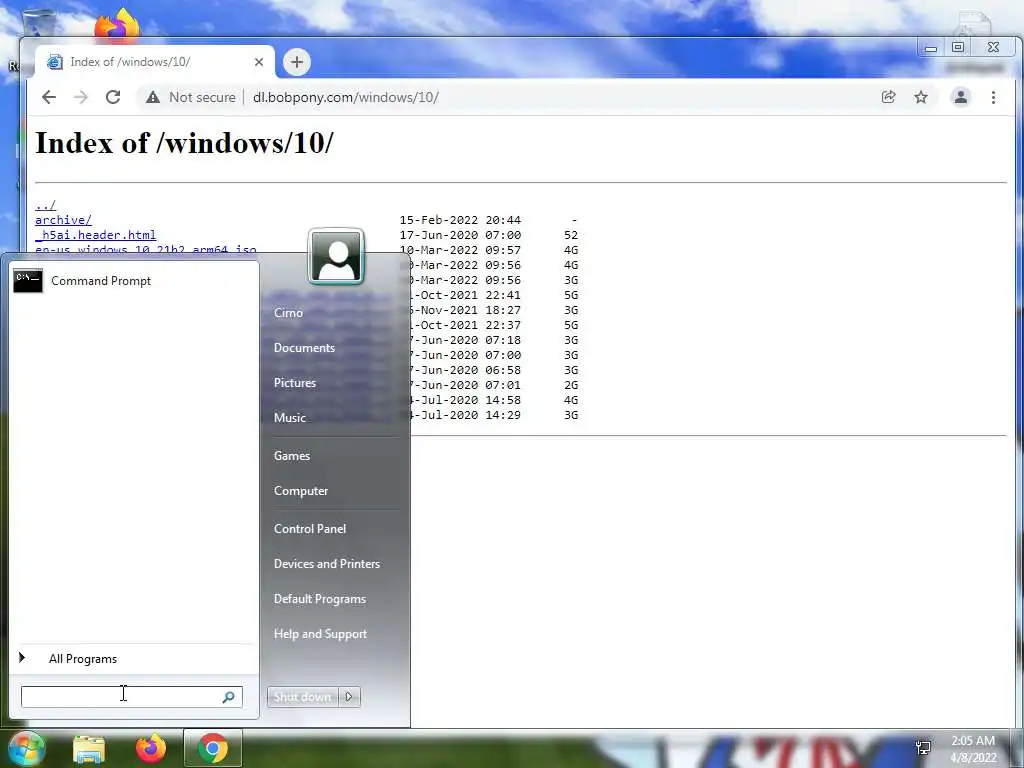Open the archive/ folder link
This screenshot has width=1024, height=768.
coord(63,220)
